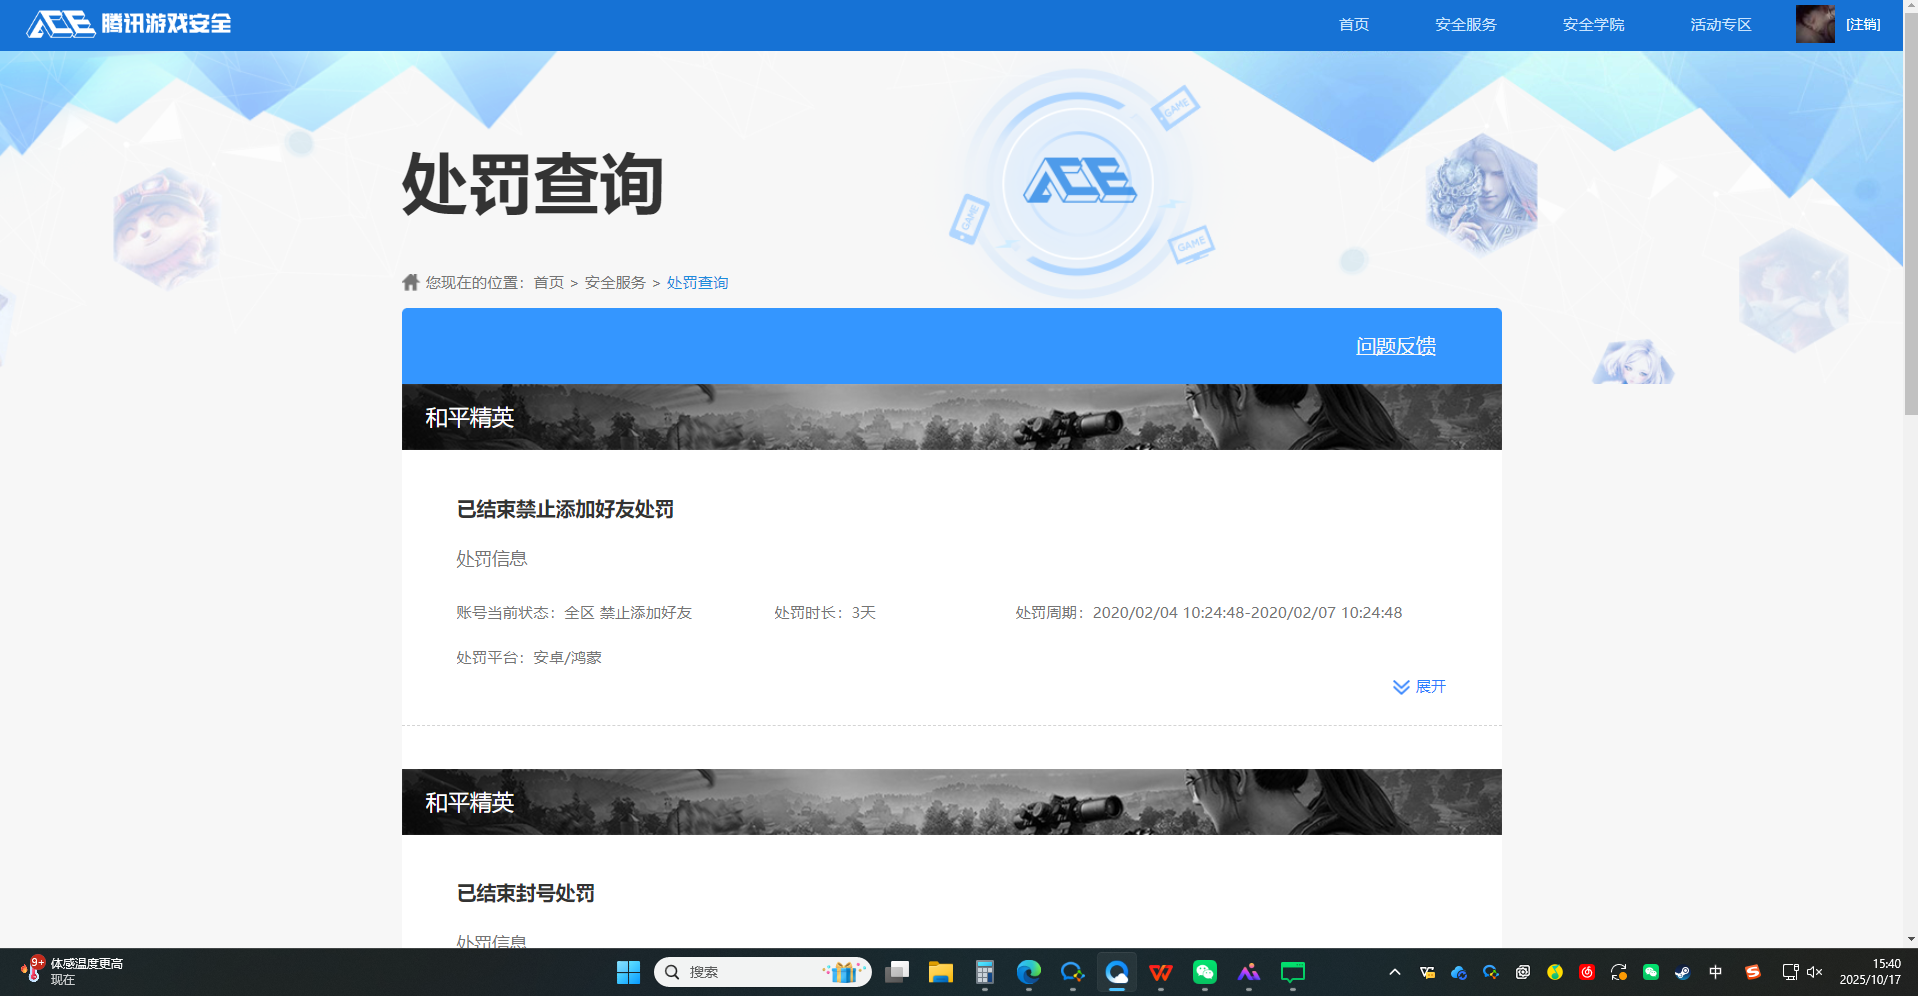Open WeChat from the taskbar
Viewport: 1918px width, 996px height.
coord(1205,971)
